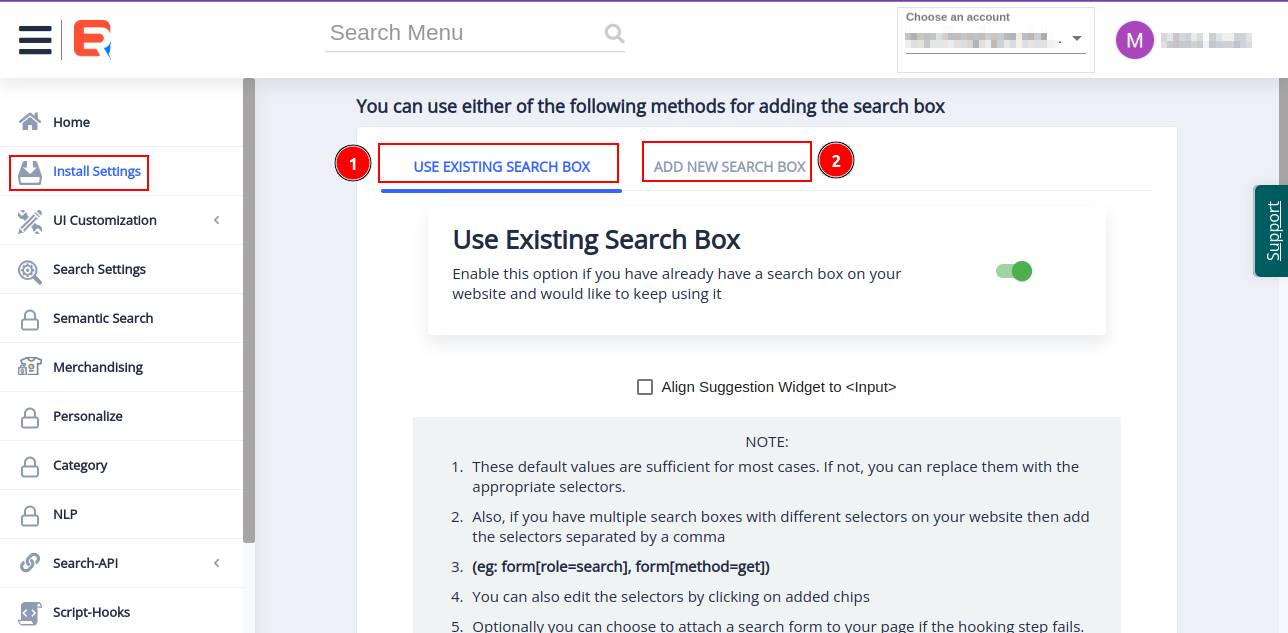Click the Home house icon

(30, 122)
